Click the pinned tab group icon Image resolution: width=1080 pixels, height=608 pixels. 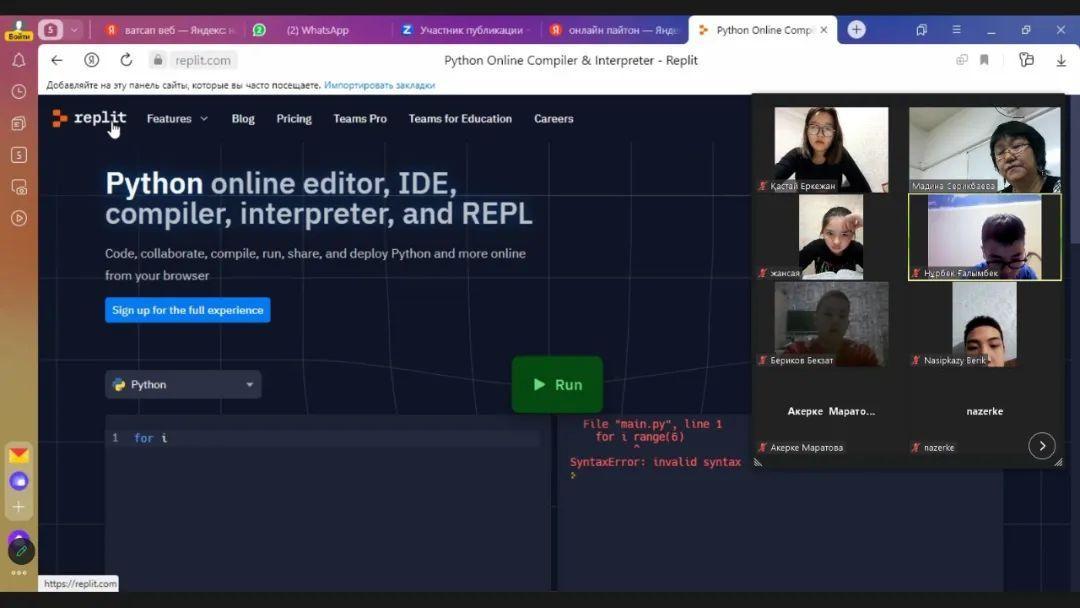pyautogui.click(x=50, y=30)
